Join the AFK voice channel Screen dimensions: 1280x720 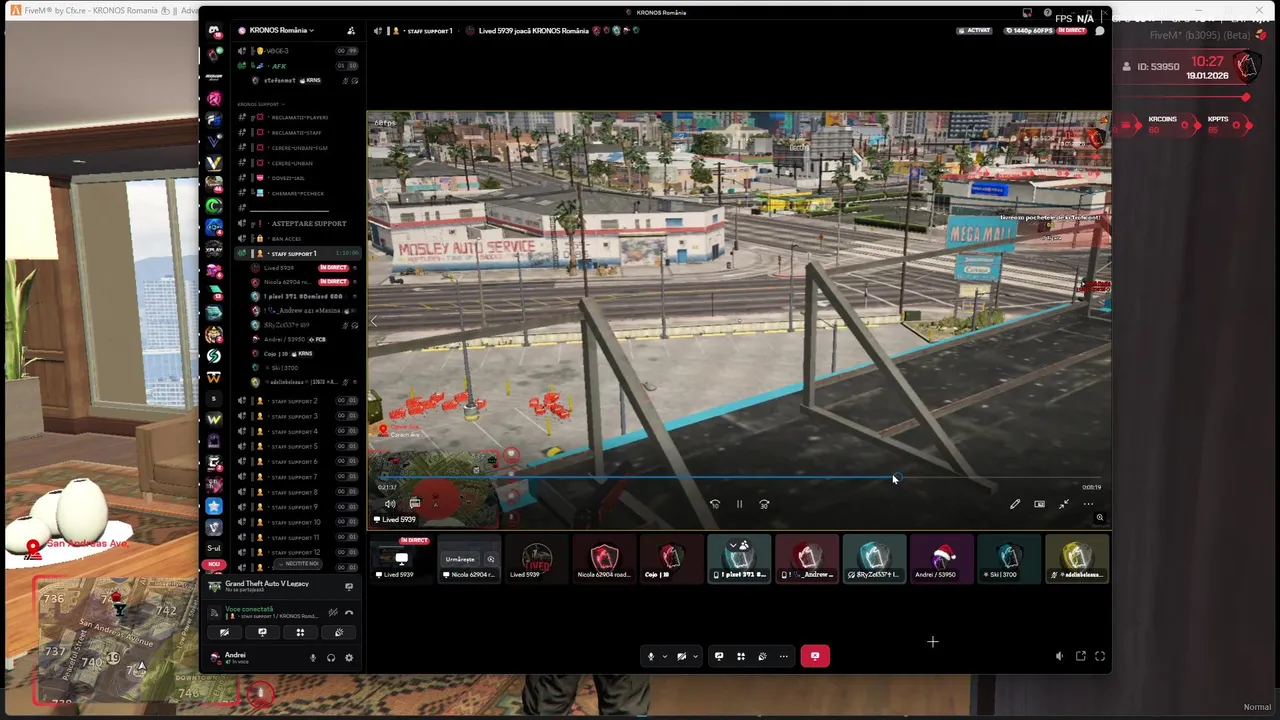coord(297,66)
